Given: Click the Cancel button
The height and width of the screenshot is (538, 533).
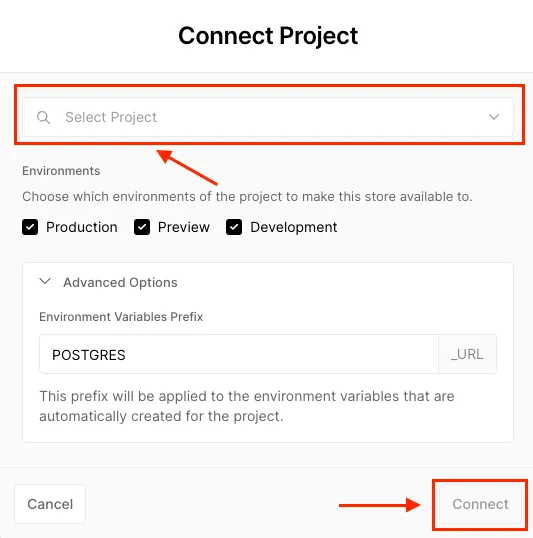Looking at the screenshot, I should (x=50, y=504).
